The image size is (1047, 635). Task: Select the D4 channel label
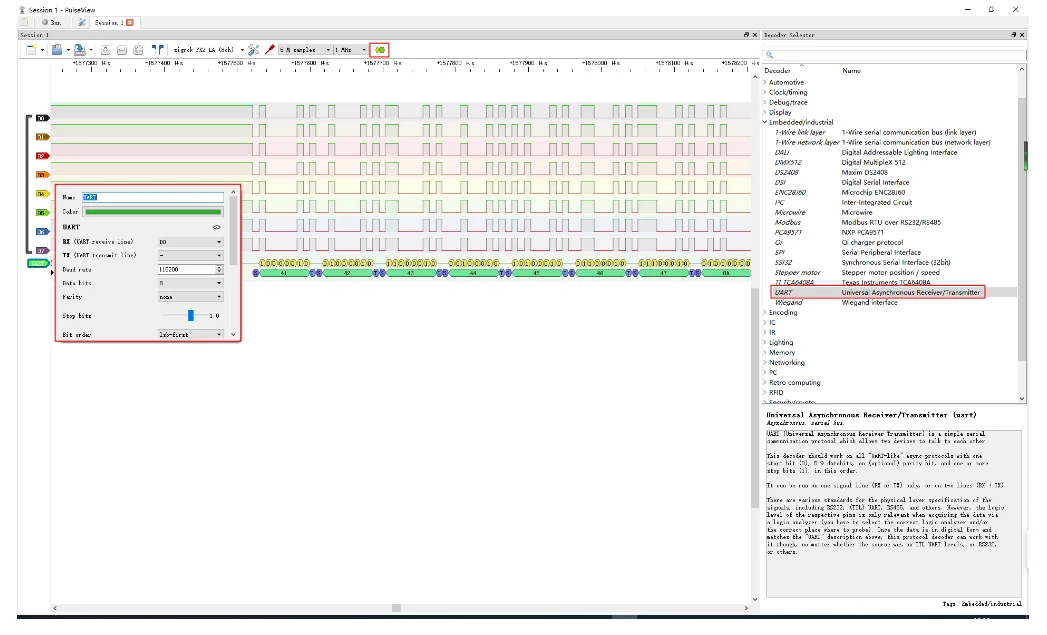click(42, 194)
